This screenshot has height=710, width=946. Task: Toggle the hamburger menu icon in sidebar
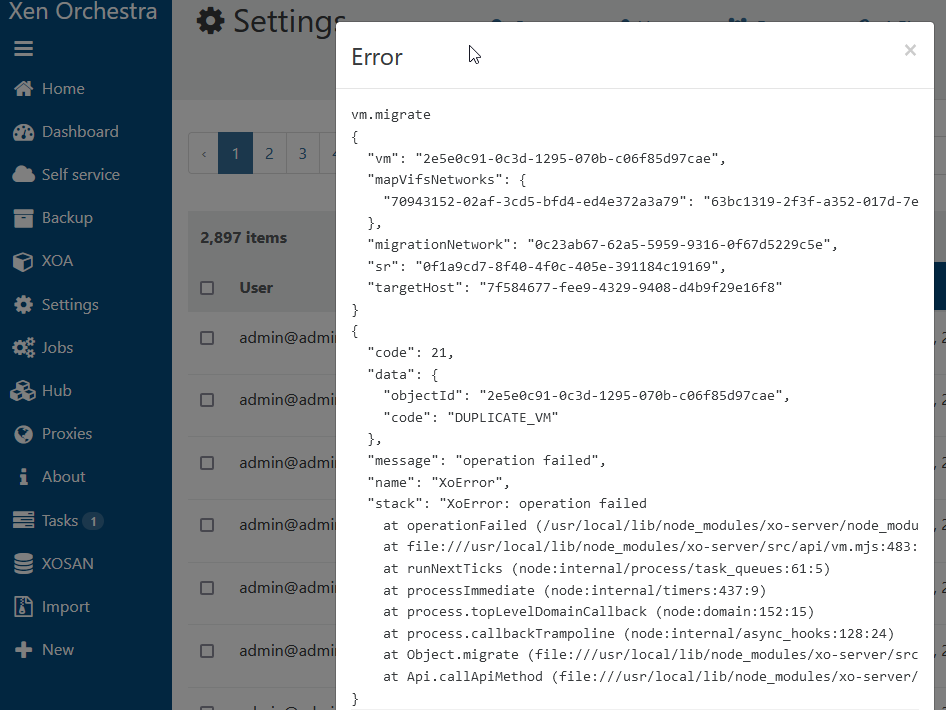click(x=24, y=48)
